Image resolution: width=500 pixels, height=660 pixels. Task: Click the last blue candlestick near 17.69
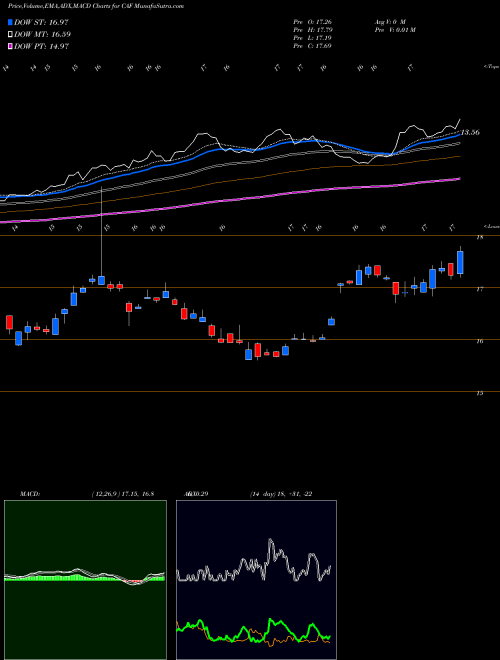point(460,262)
